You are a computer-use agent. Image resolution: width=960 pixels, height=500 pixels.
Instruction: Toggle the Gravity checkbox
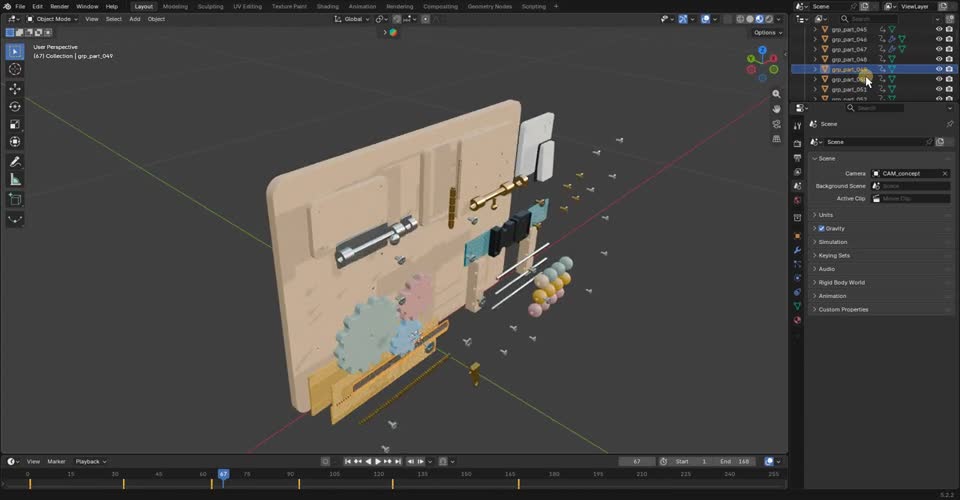point(822,228)
